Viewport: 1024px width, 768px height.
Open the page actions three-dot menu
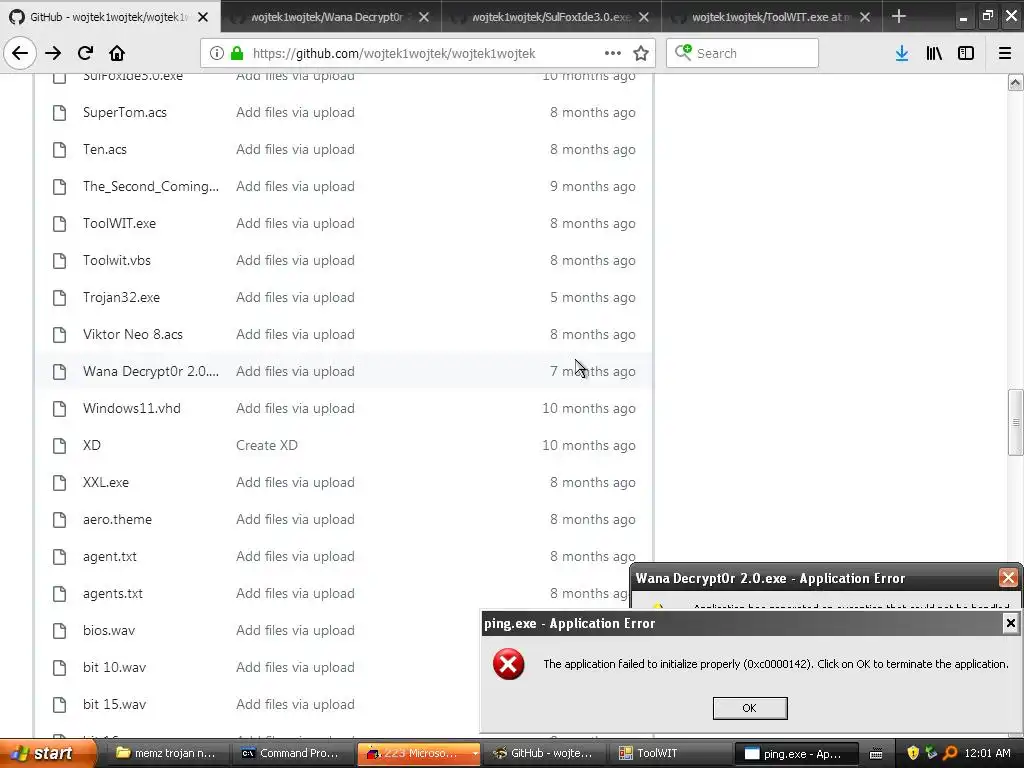[x=613, y=53]
